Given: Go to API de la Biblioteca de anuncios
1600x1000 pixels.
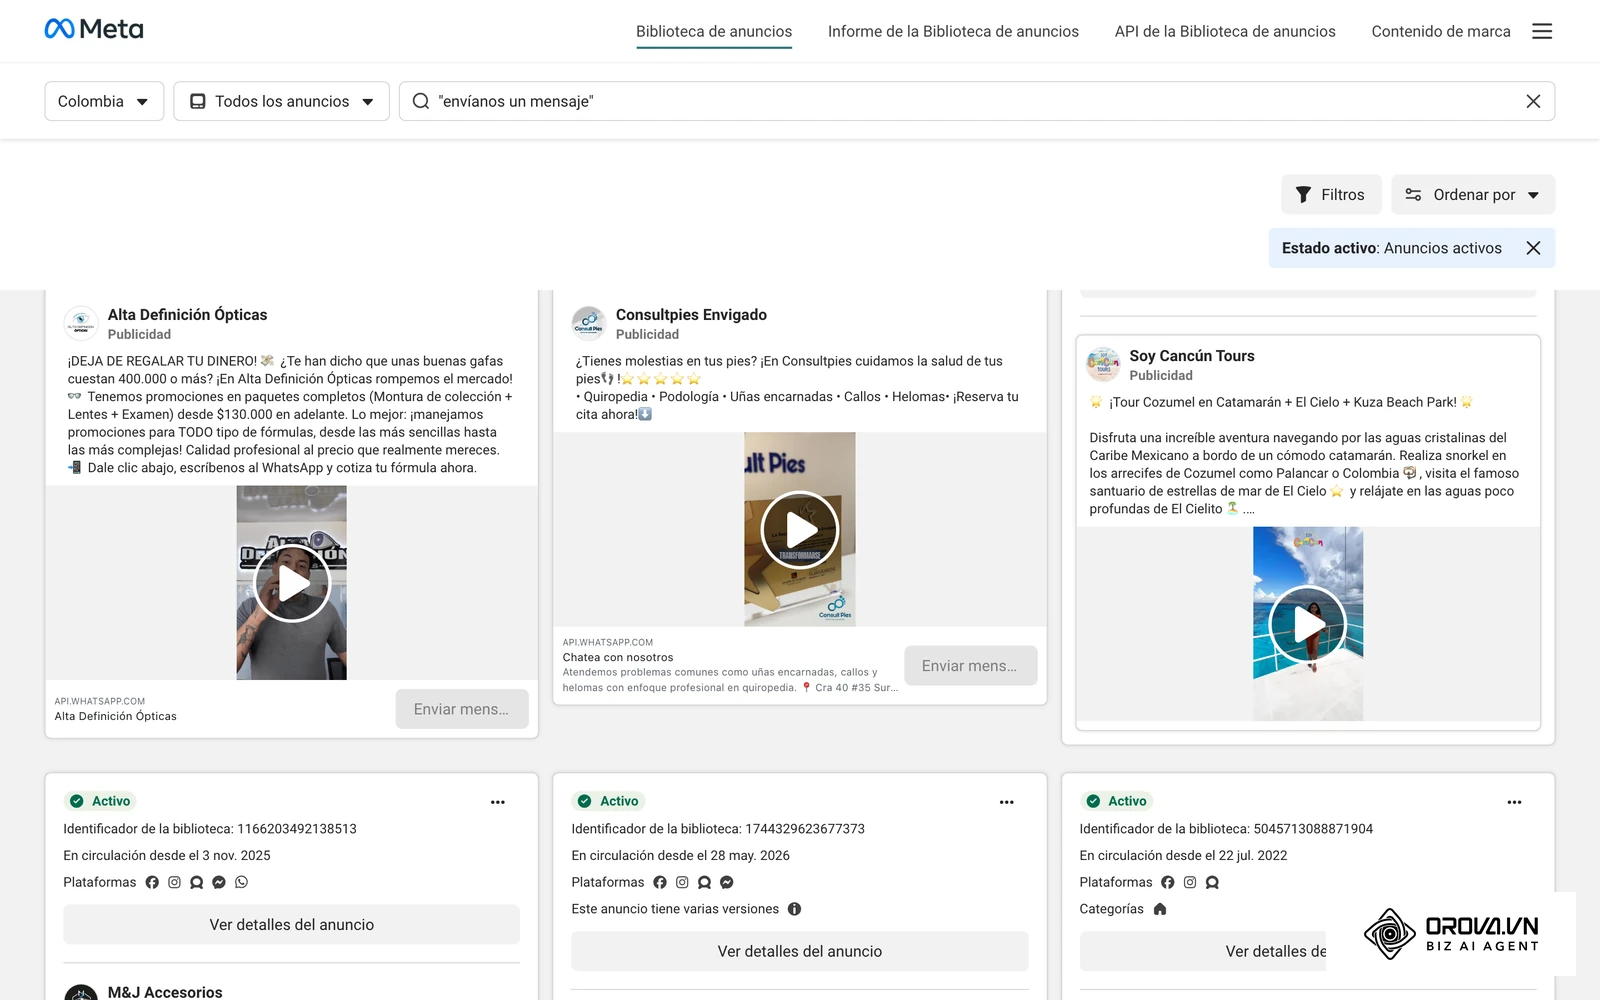Looking at the screenshot, I should (1225, 31).
